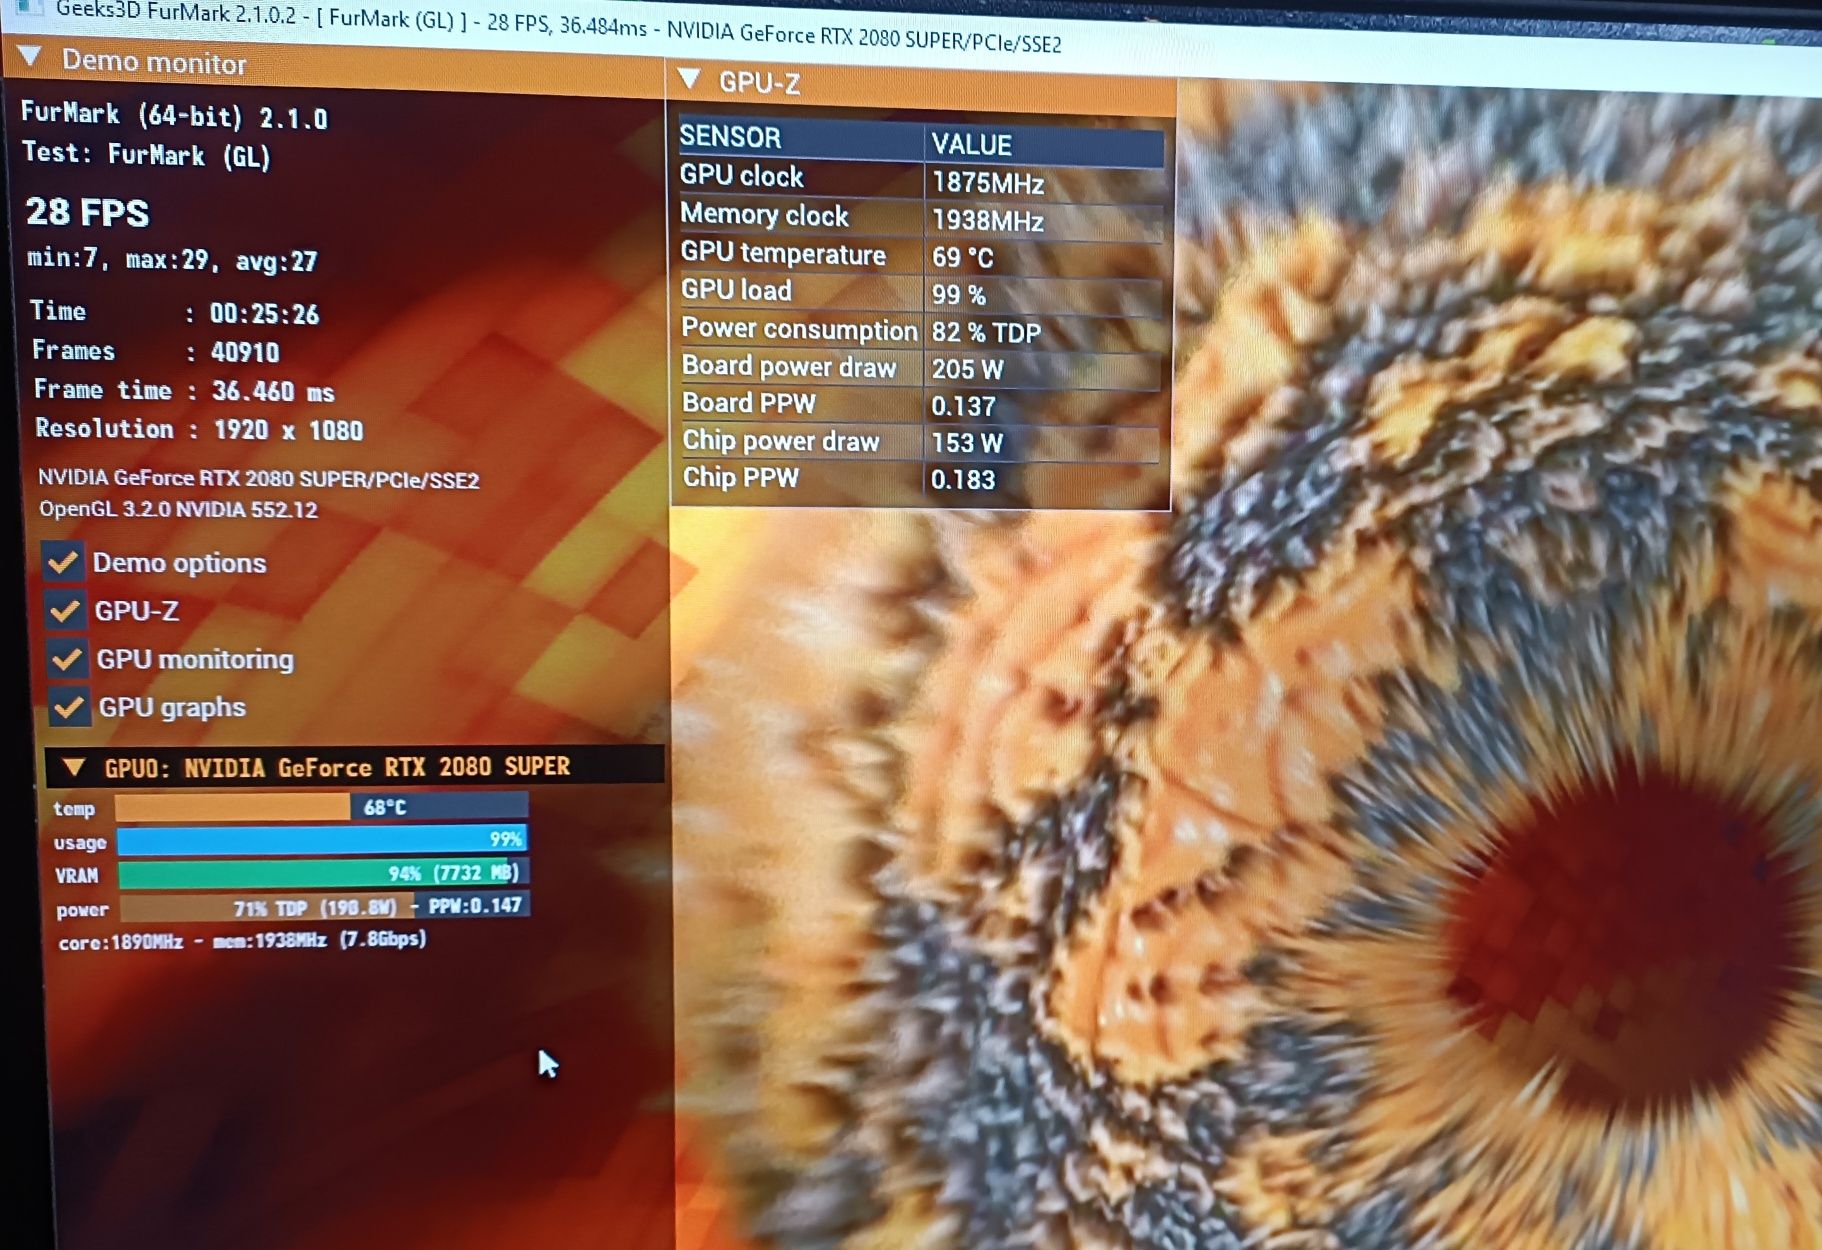Collapse the GPU0 NVIDIA GeForce RTX 2080 SUPER section

click(73, 767)
